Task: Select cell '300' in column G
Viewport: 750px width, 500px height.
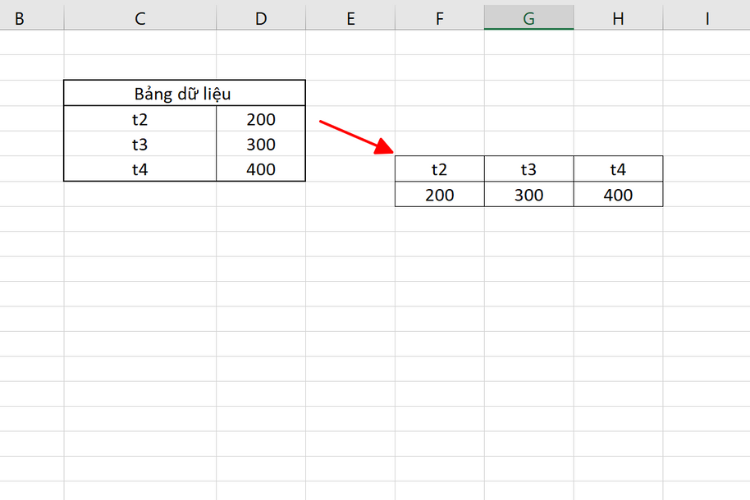Action: (529, 194)
